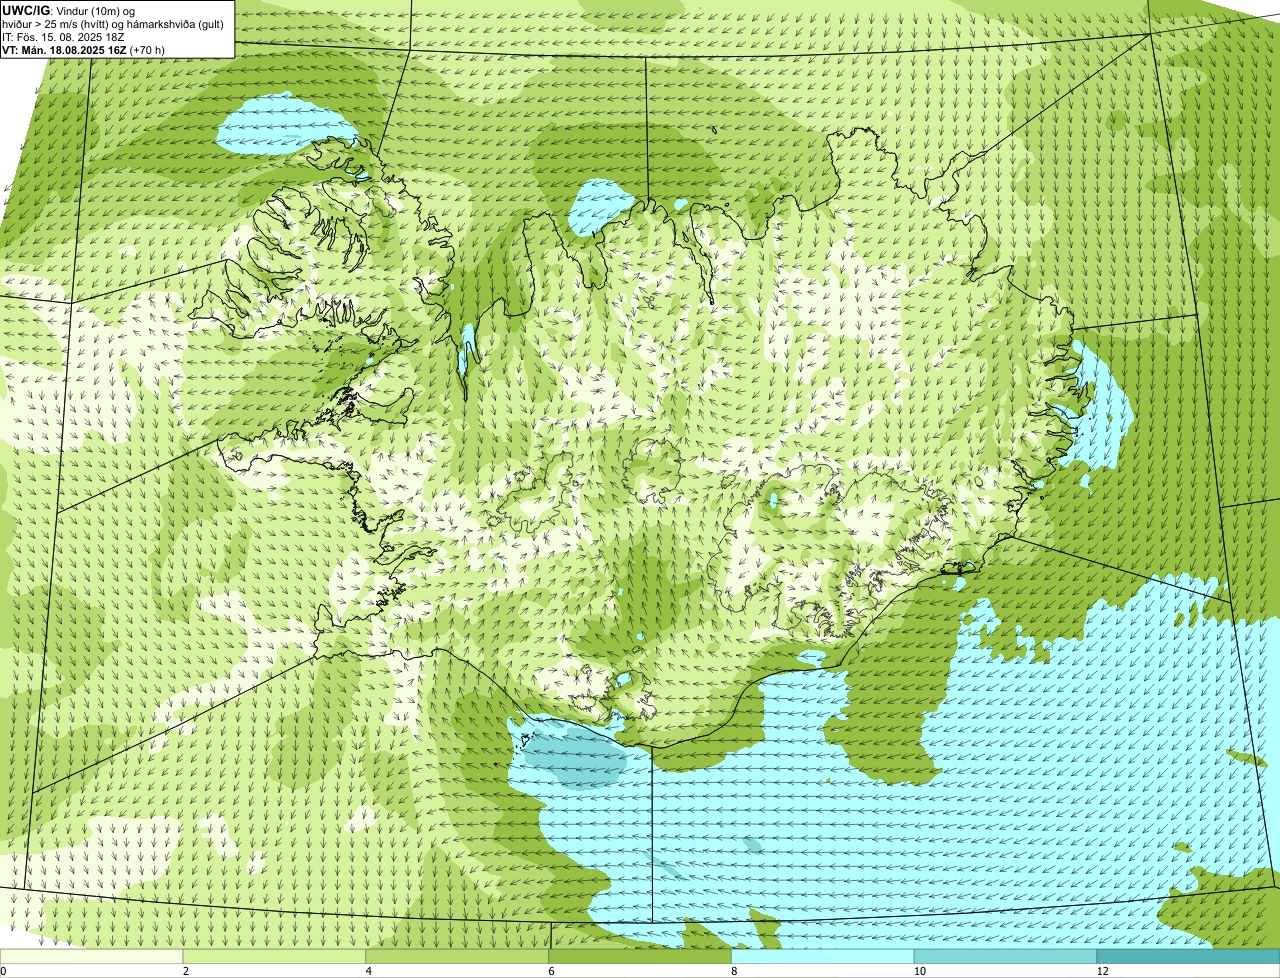Click the legend label '8'
The width and height of the screenshot is (1280, 978).
click(x=734, y=971)
